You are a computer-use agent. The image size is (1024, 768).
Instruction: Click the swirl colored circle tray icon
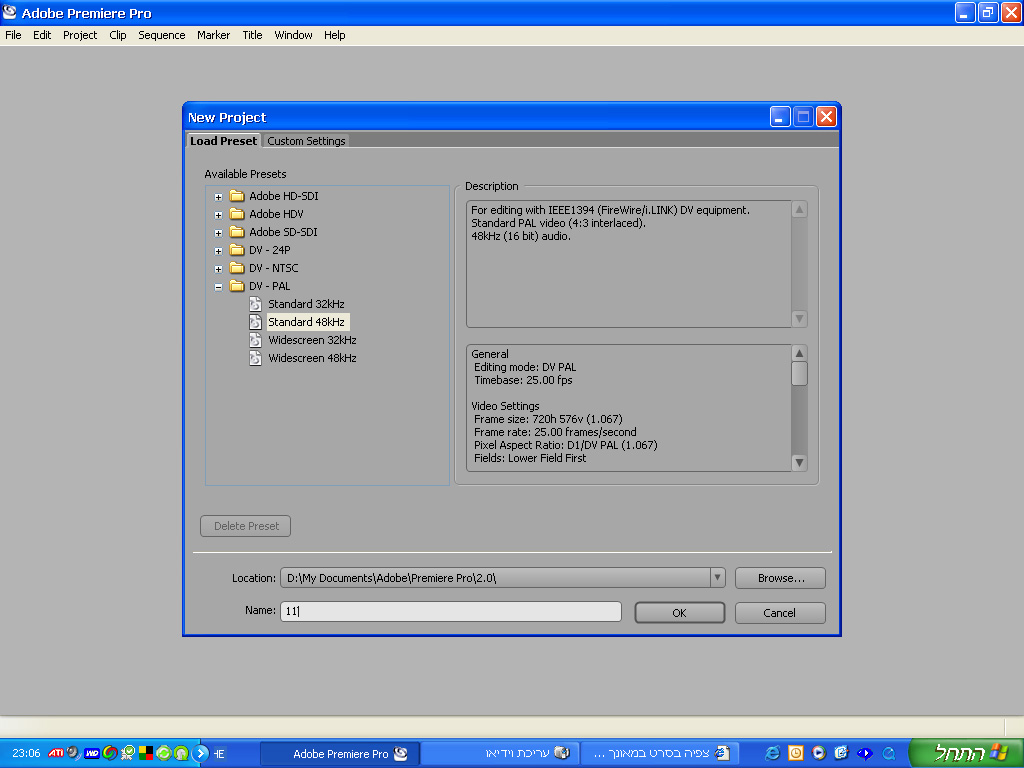point(110,753)
